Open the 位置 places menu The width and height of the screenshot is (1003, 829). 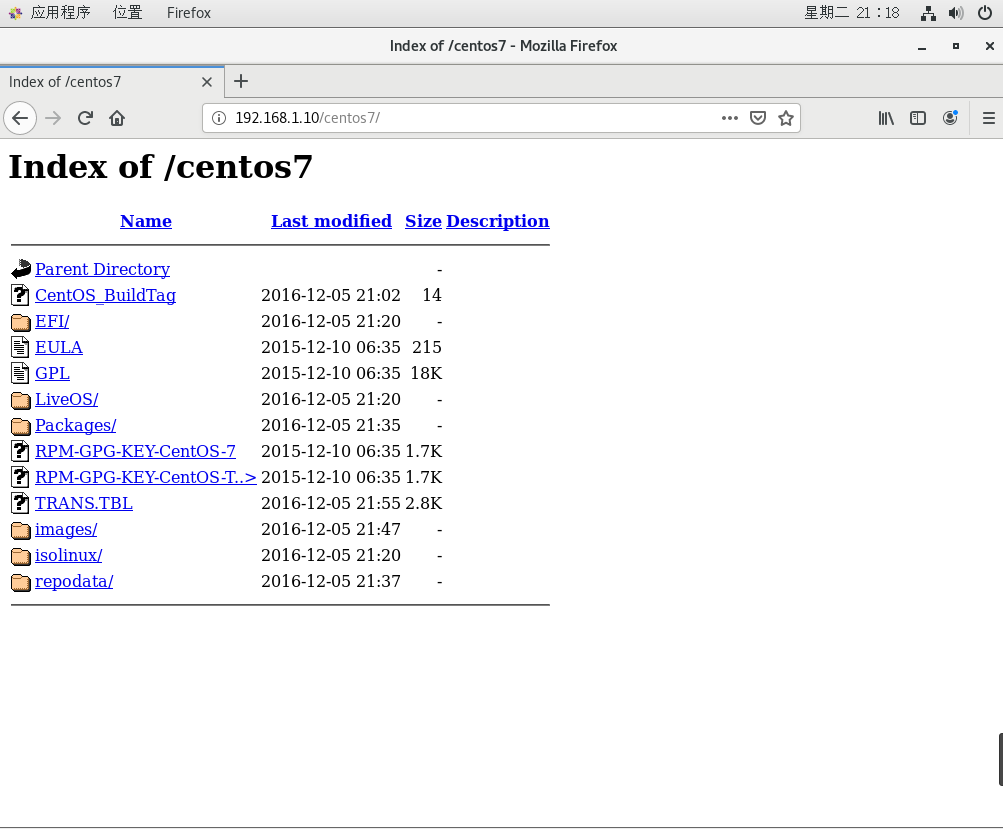tap(127, 13)
